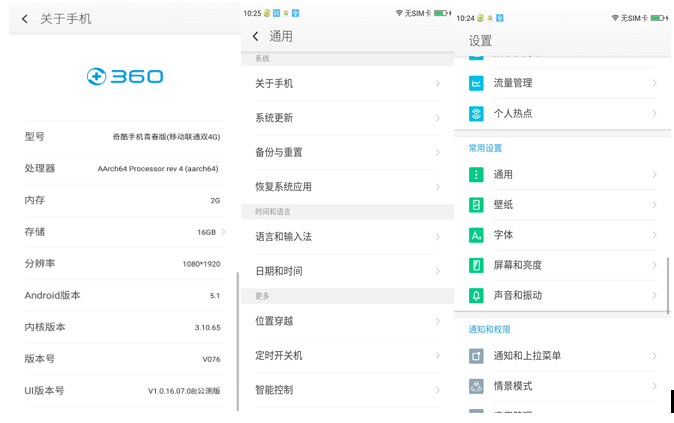674x423 pixels.
Task: Open 恢复系统应用 entry
Action: [x=347, y=187]
